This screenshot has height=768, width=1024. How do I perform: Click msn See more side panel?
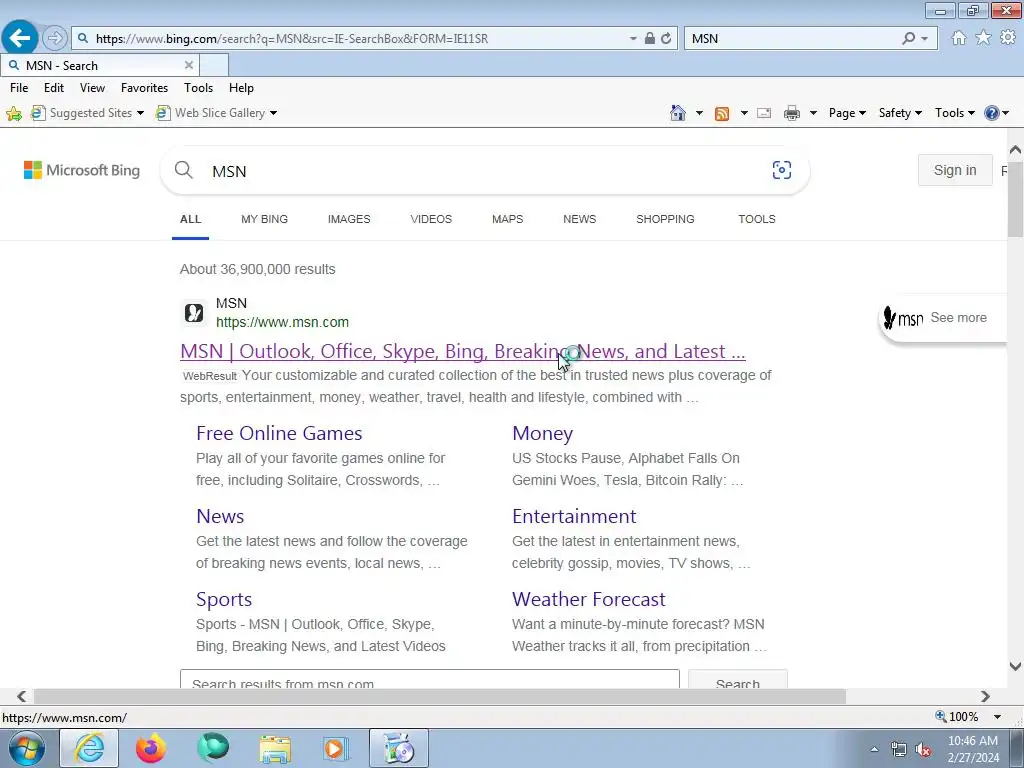[944, 318]
